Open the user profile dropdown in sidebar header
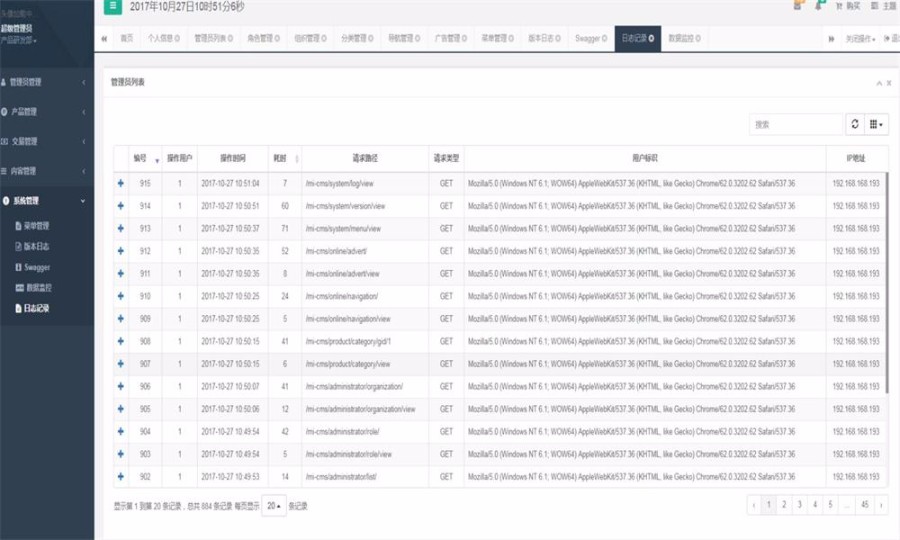The image size is (900, 540). tap(19, 41)
